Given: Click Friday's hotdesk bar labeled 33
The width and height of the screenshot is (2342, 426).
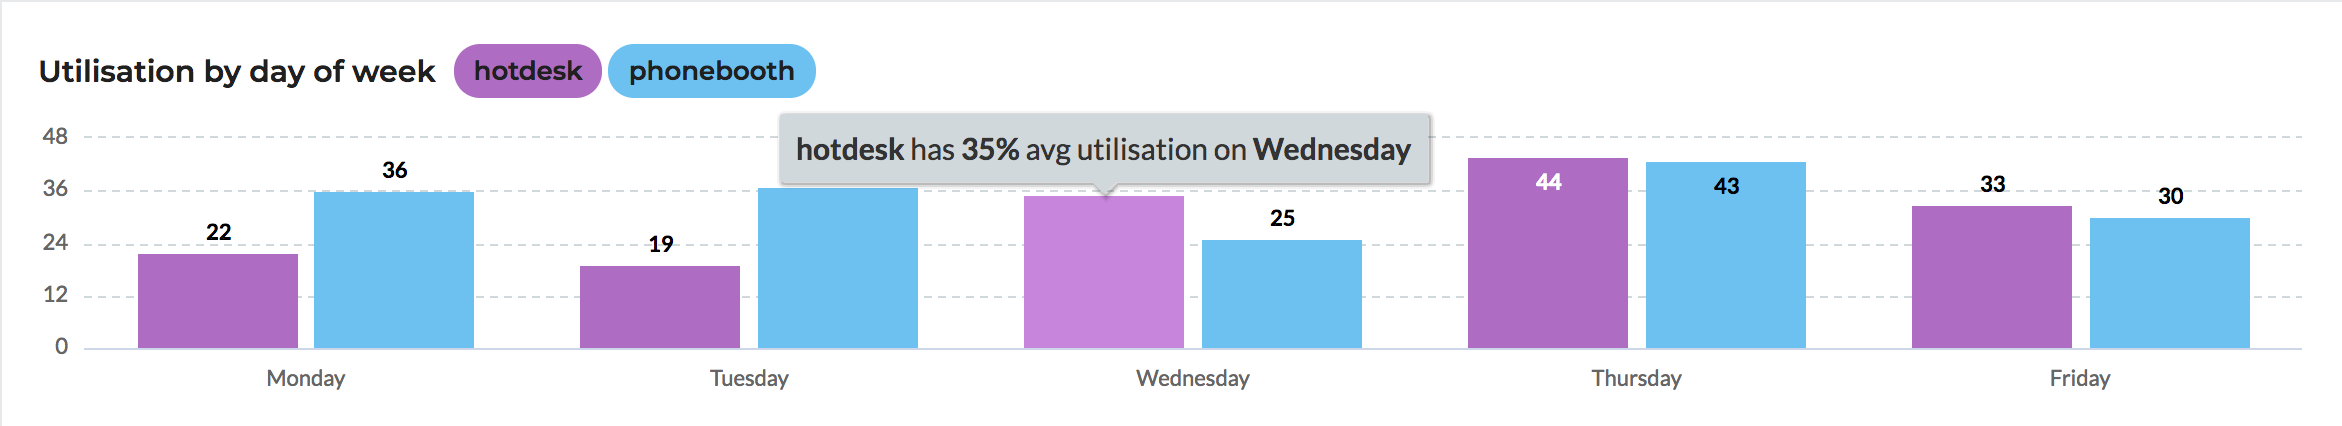Looking at the screenshot, I should [x=1992, y=277].
